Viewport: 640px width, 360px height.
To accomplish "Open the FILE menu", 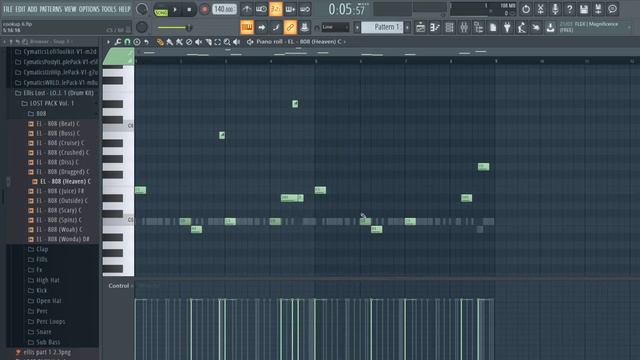I will pos(8,9).
